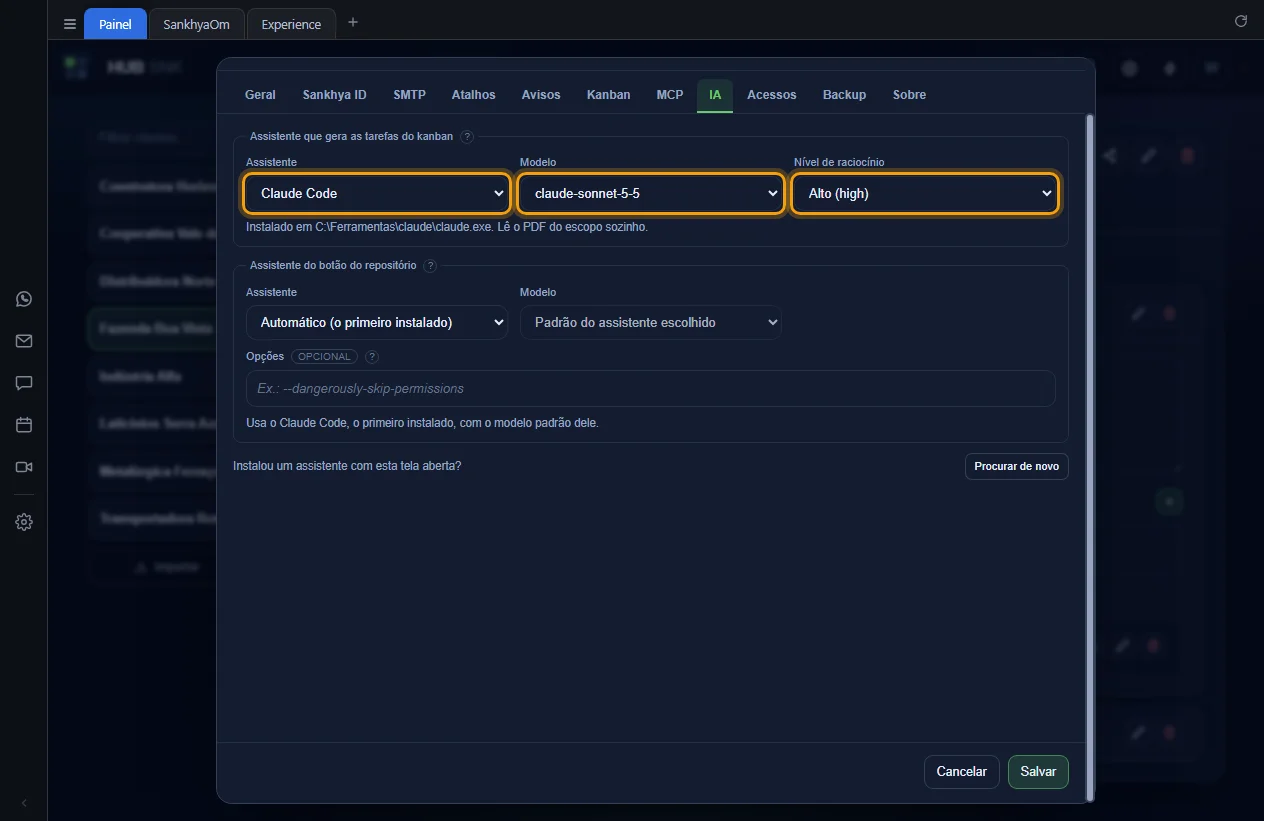Screen dimensions: 1264x821
Task: Click the note starting "Usa o Claude Code"
Action: click(x=422, y=423)
